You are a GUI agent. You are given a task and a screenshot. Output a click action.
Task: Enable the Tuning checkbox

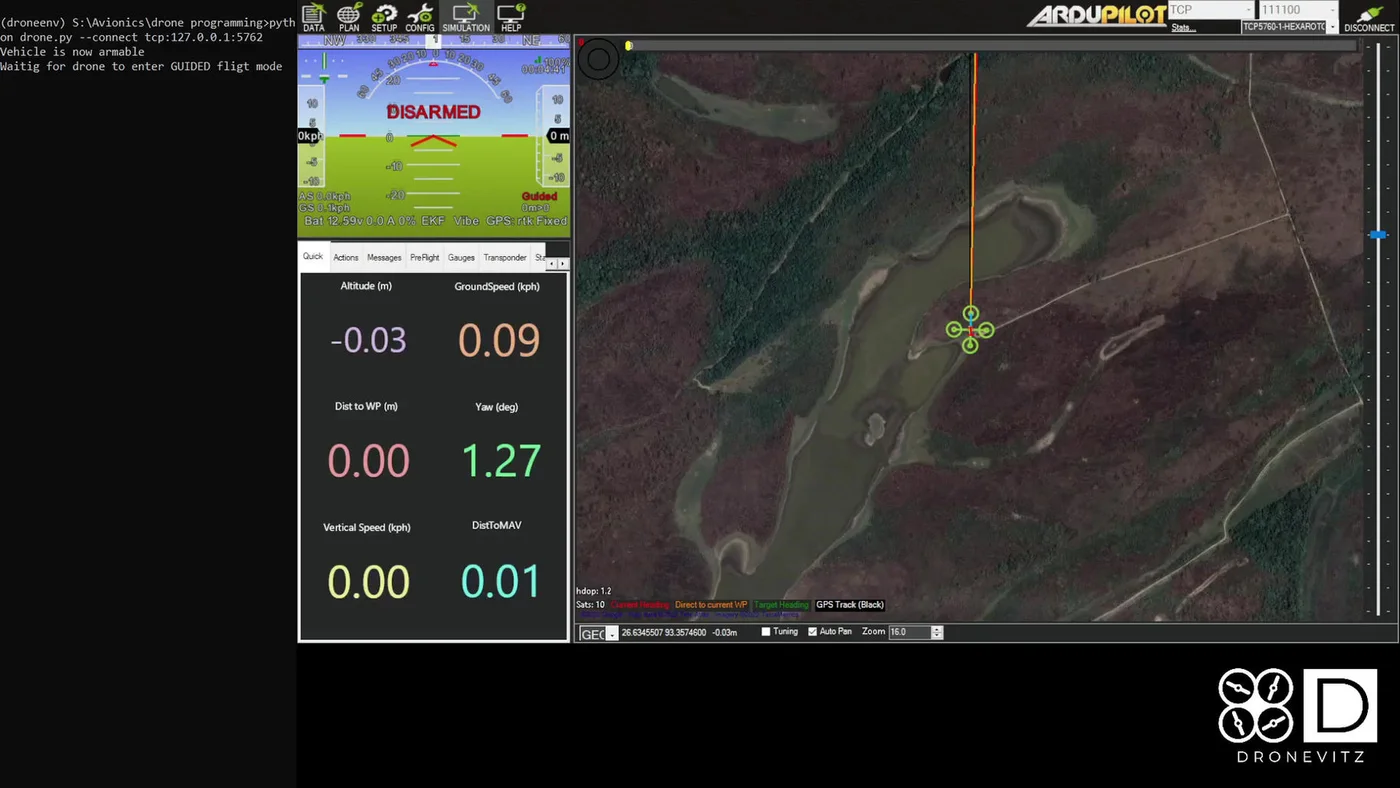pyautogui.click(x=767, y=632)
